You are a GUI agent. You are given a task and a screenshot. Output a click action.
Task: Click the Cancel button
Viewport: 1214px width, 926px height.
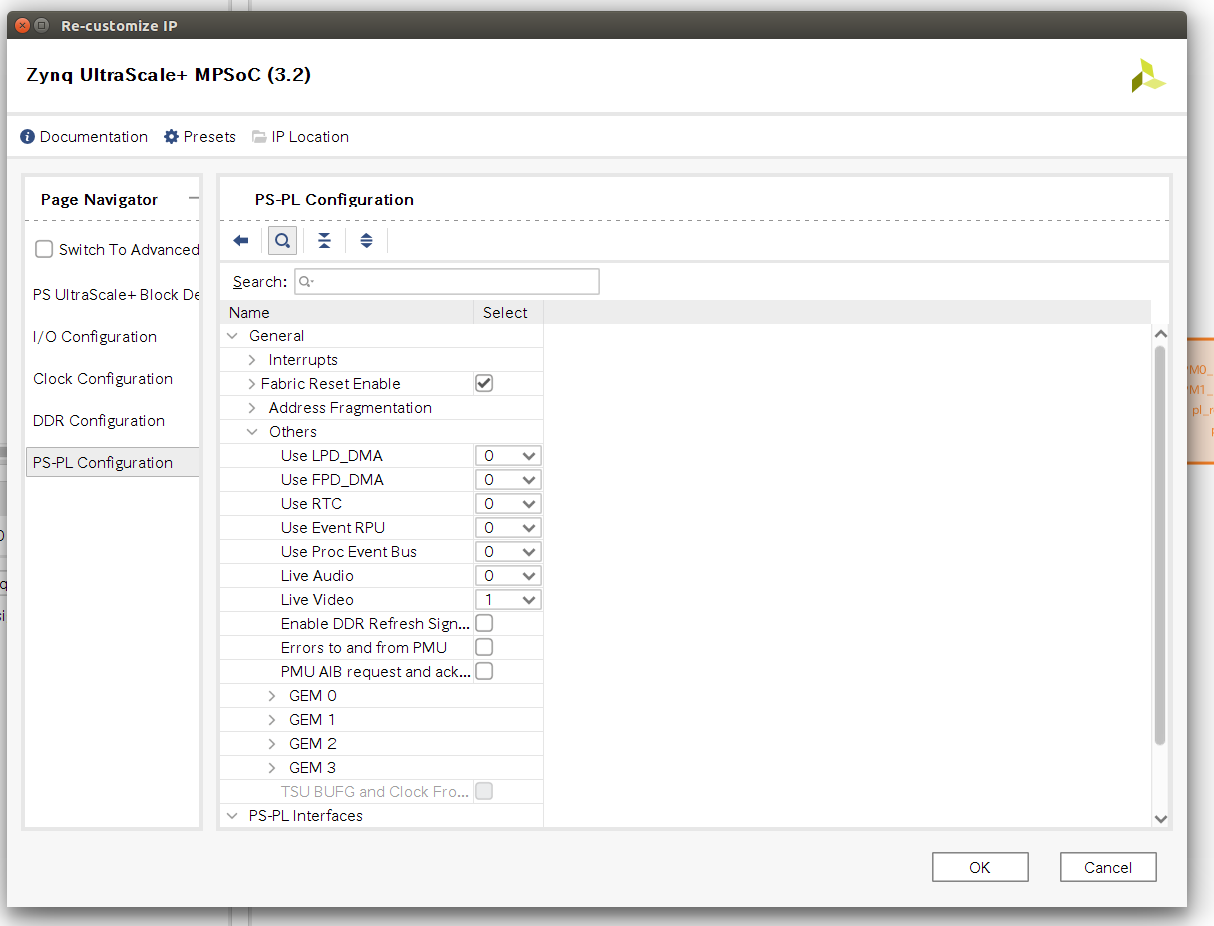(1108, 867)
